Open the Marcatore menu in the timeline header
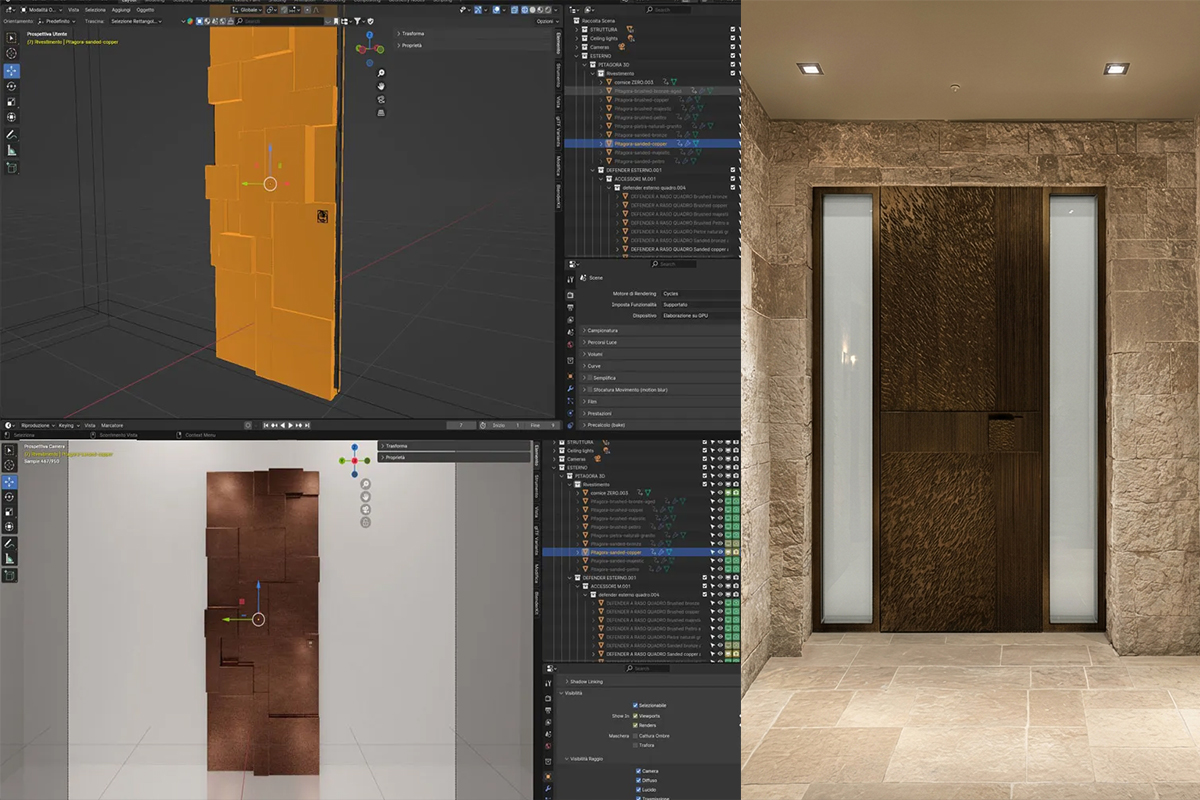Viewport: 1200px width, 800px height. tap(114, 424)
